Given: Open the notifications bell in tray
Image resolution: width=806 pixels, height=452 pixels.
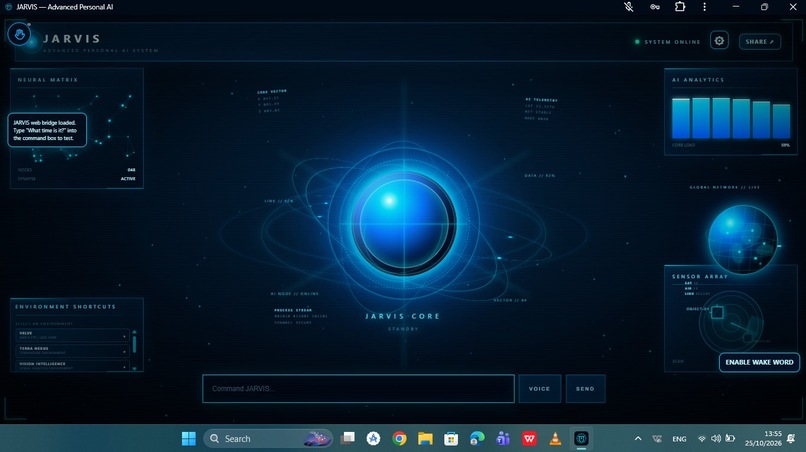Looking at the screenshot, I should tap(791, 439).
